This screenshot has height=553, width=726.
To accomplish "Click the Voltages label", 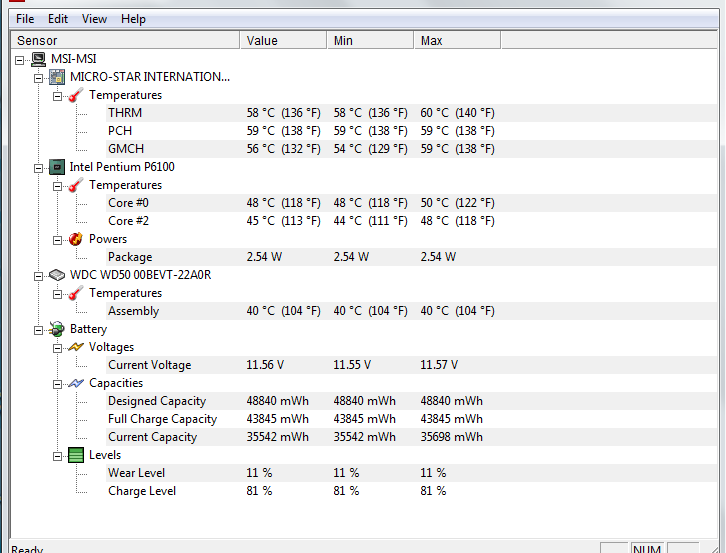I will 111,347.
